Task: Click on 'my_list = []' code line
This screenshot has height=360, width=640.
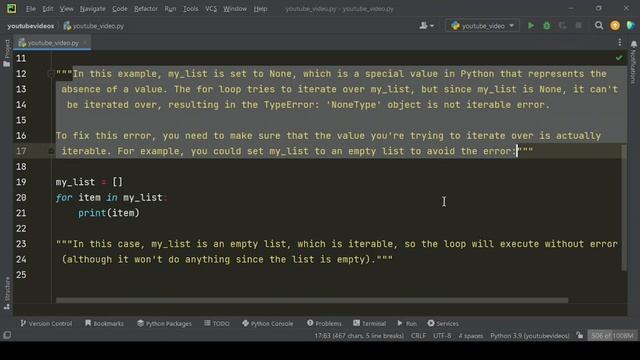Action: click(89, 182)
